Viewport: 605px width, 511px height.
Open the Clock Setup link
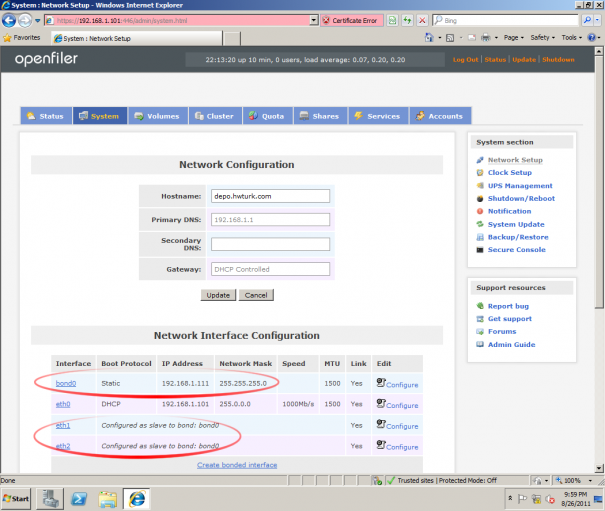pyautogui.click(x=509, y=173)
